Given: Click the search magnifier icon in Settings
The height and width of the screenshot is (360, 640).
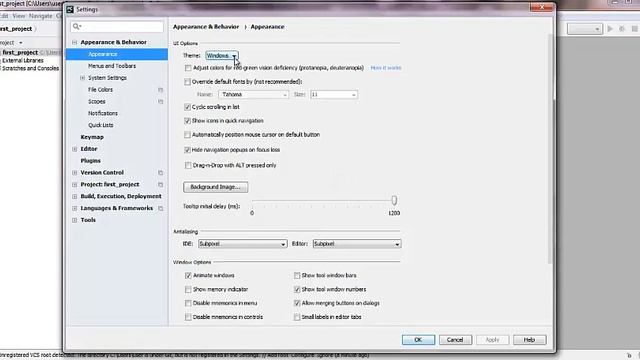Looking at the screenshot, I should coord(76,27).
